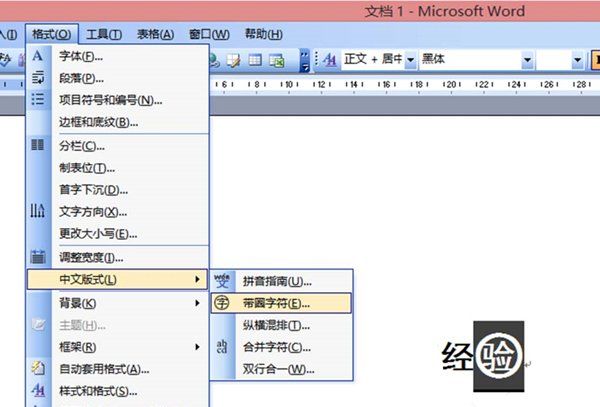This screenshot has height=407, width=600.
Task: Click the Columns icon in menu
Action: click(x=38, y=145)
